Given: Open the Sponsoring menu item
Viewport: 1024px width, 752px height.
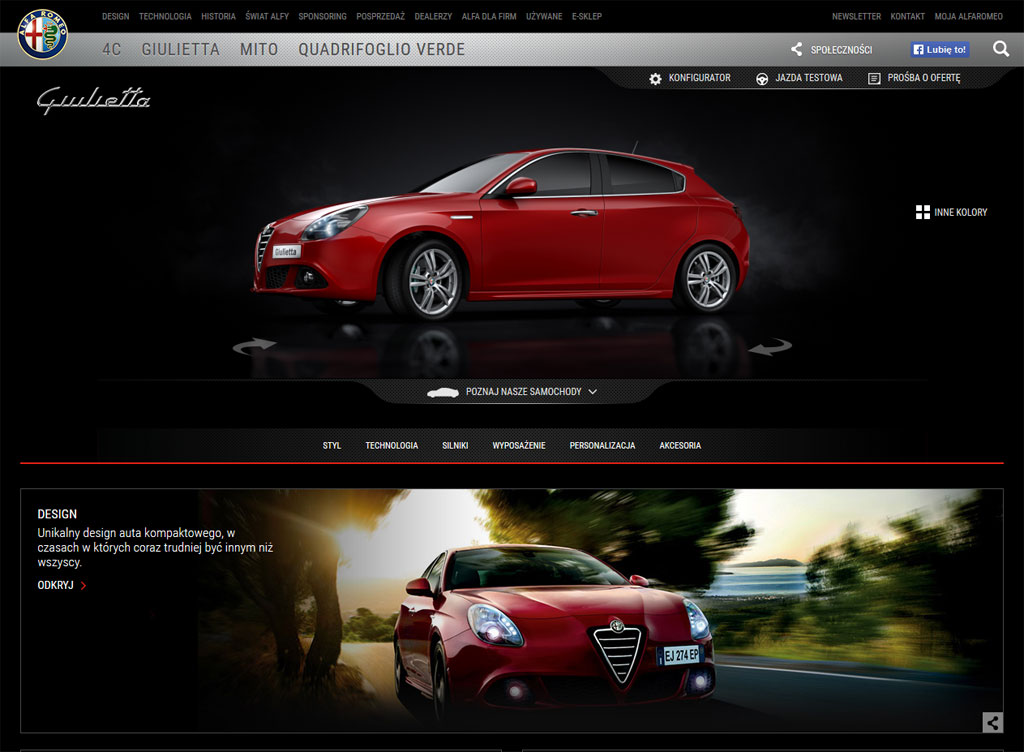Looking at the screenshot, I should click(323, 16).
